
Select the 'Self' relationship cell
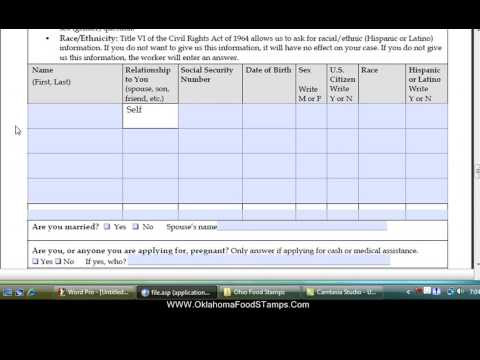[150, 116]
